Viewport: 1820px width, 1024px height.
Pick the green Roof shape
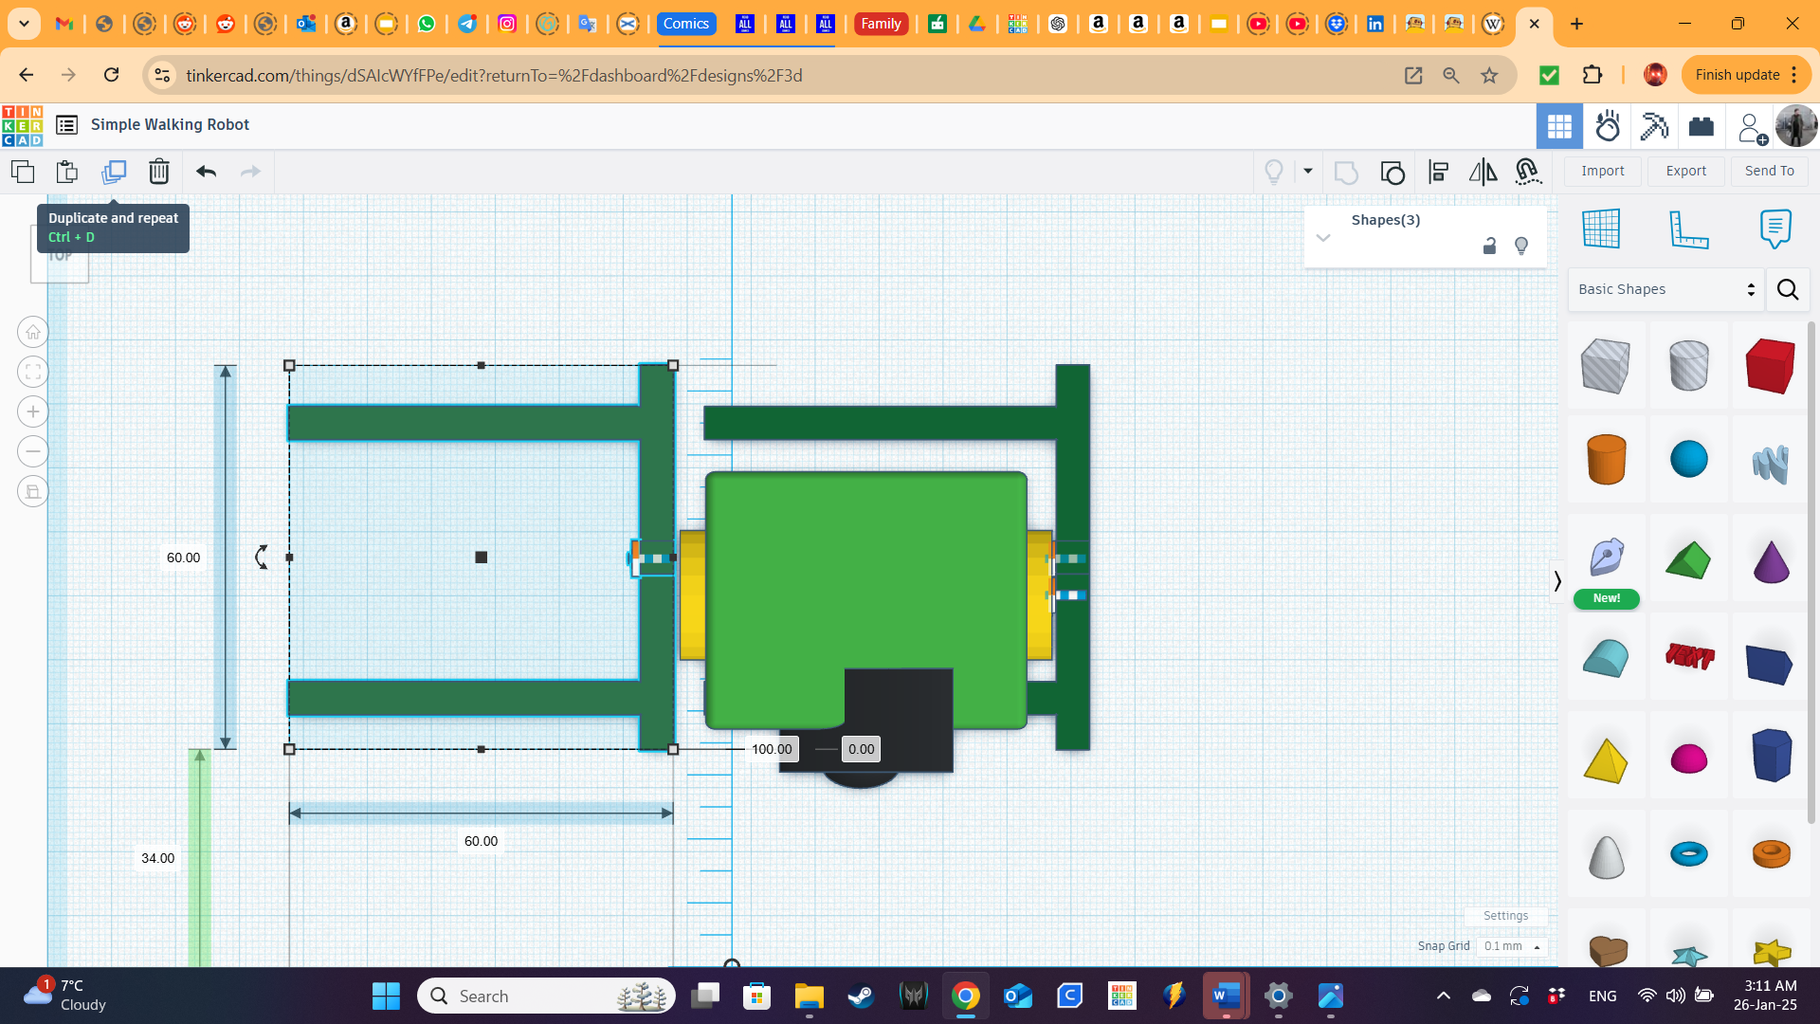1689,560
